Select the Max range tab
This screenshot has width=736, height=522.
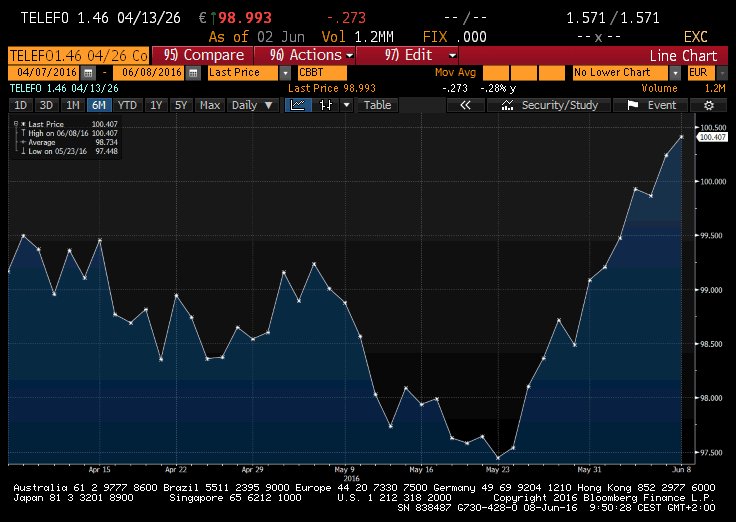(209, 105)
